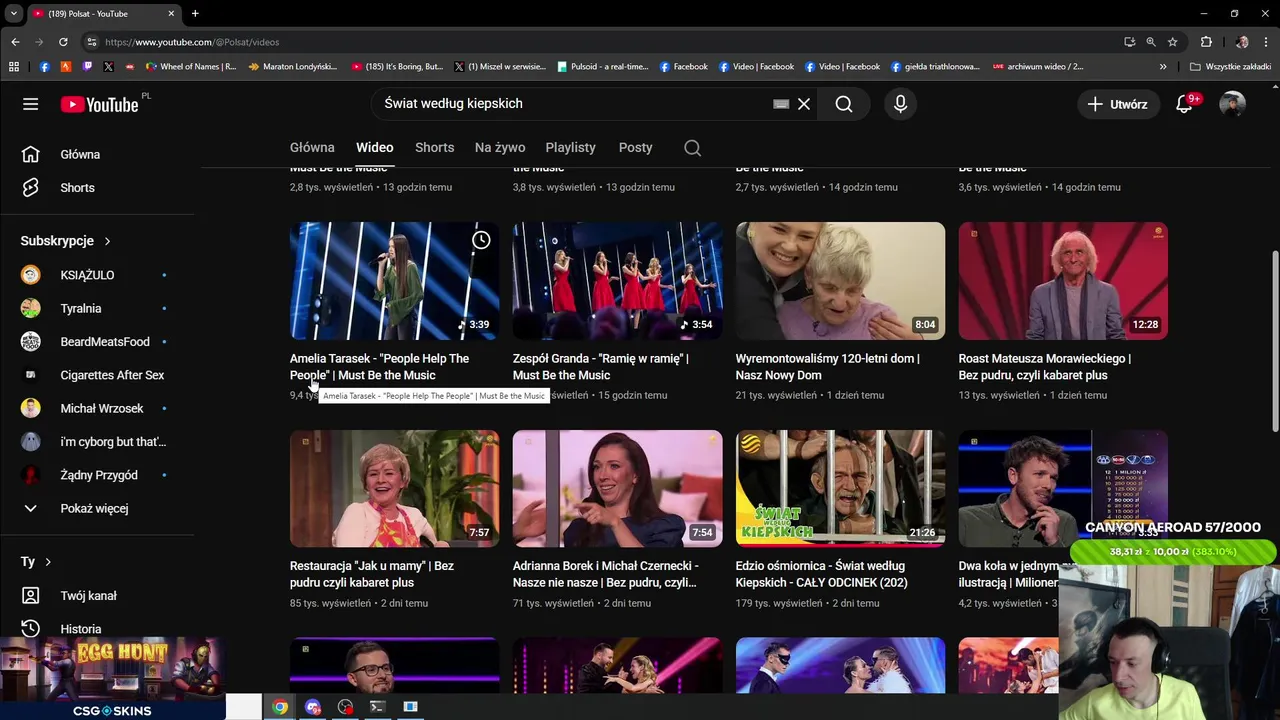Open the Wheel of Names bookmark
The width and height of the screenshot is (1280, 720).
[191, 67]
